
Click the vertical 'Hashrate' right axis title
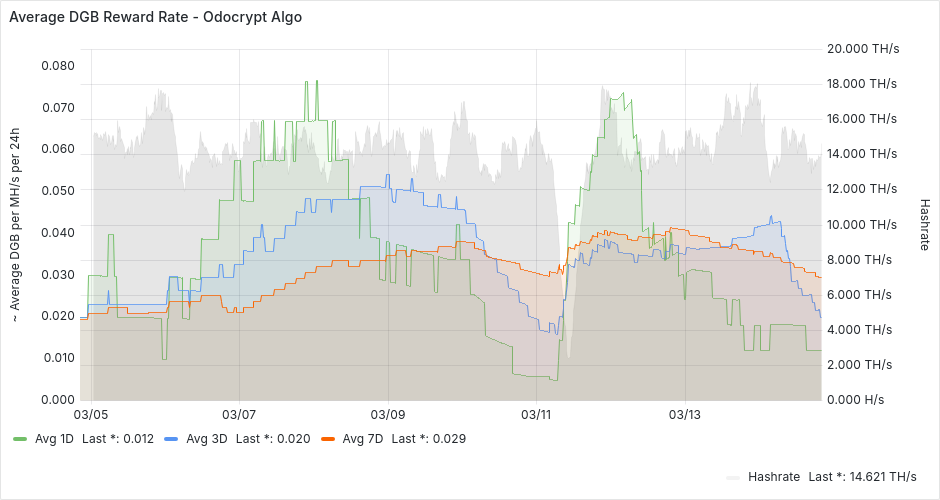(924, 222)
